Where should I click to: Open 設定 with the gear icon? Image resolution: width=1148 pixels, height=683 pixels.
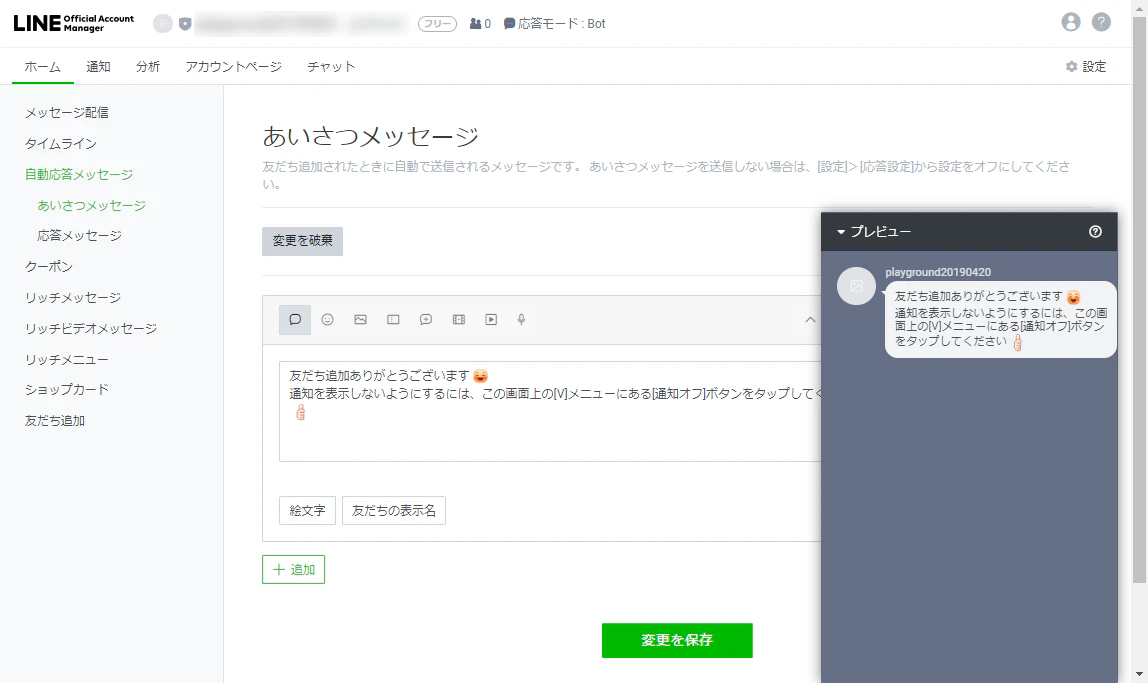point(1086,67)
